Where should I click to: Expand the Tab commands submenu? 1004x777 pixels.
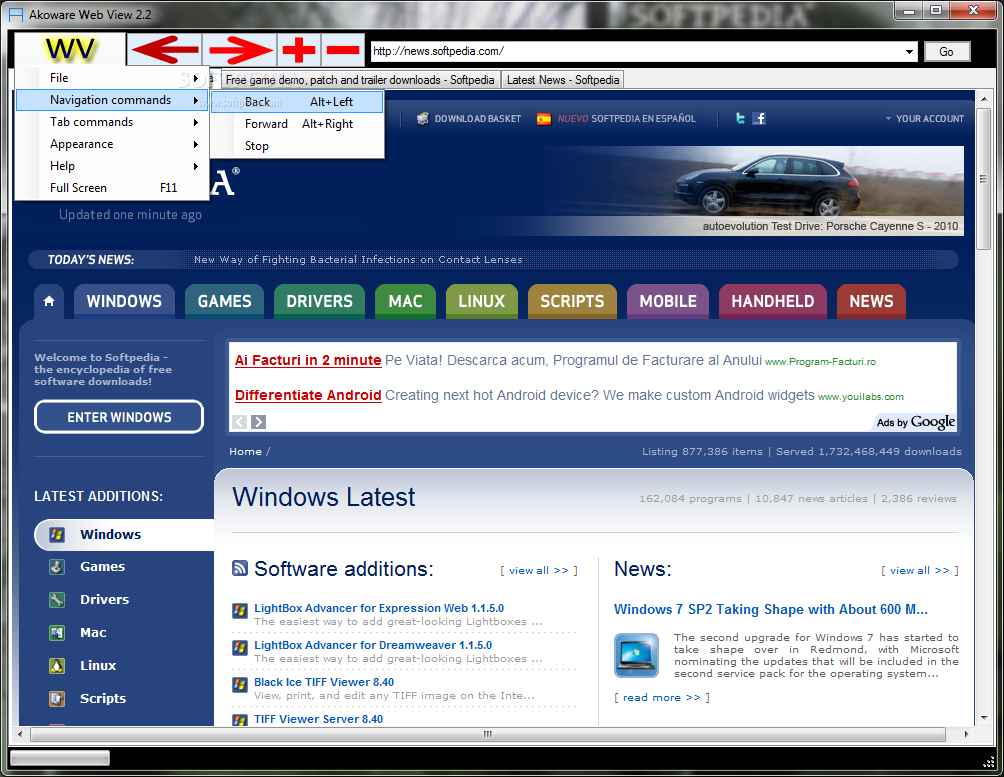pyautogui.click(x=112, y=122)
